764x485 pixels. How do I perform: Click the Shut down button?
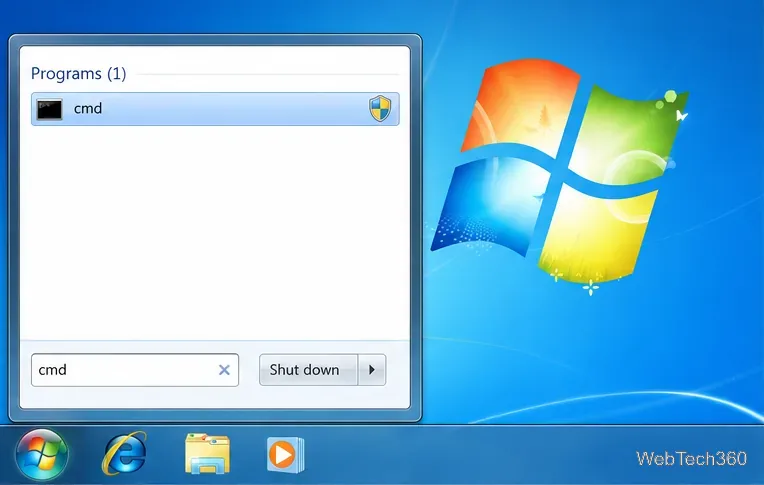(x=308, y=370)
